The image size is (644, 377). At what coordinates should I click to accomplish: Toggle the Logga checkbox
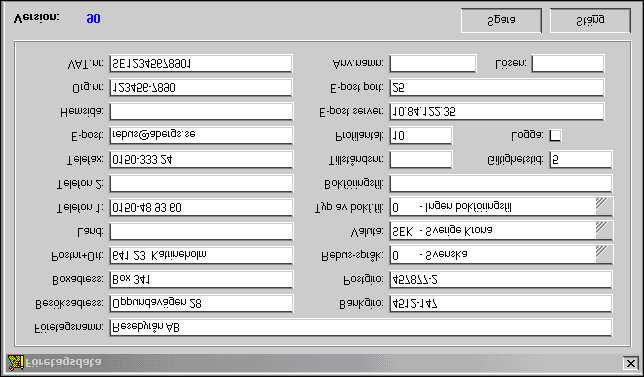coord(555,136)
